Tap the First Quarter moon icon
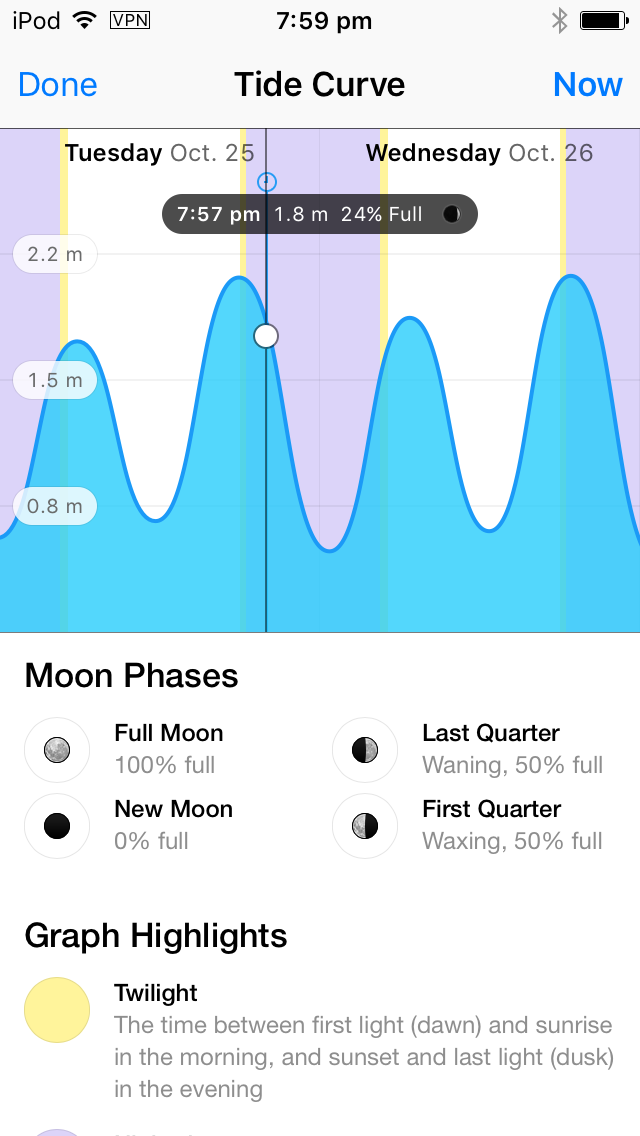This screenshot has width=640, height=1136. tap(365, 826)
